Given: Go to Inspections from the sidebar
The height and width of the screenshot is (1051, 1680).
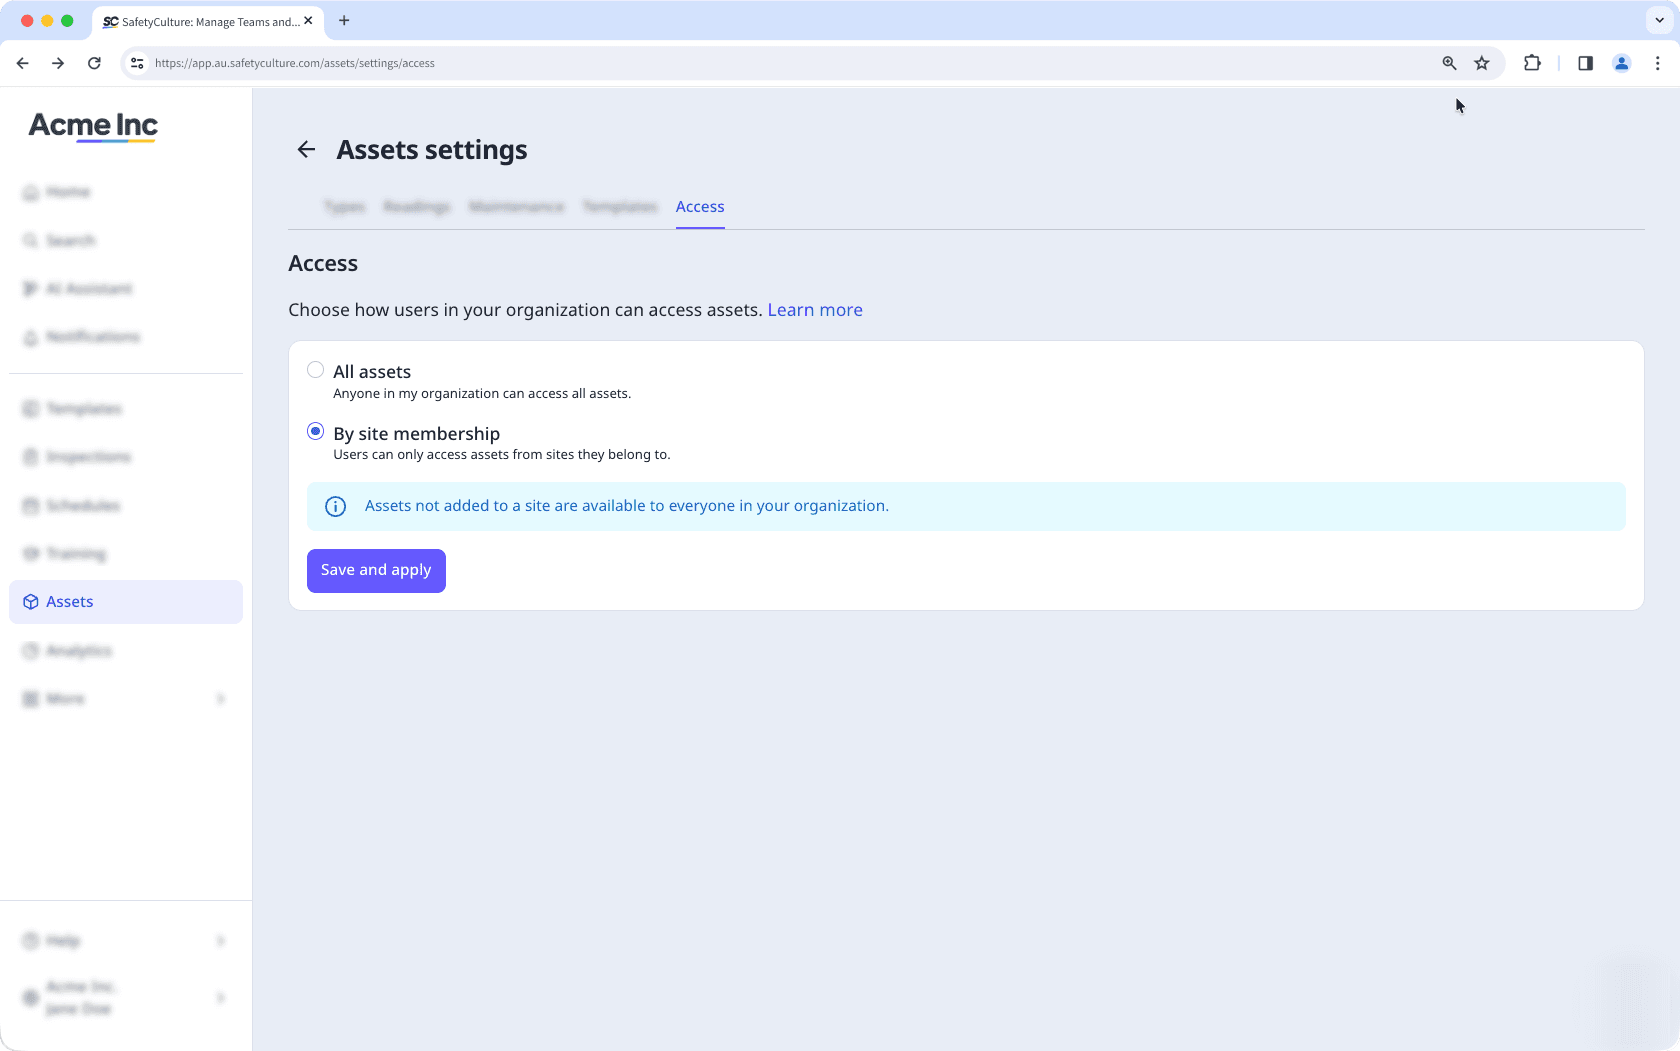Looking at the screenshot, I should click(88, 456).
